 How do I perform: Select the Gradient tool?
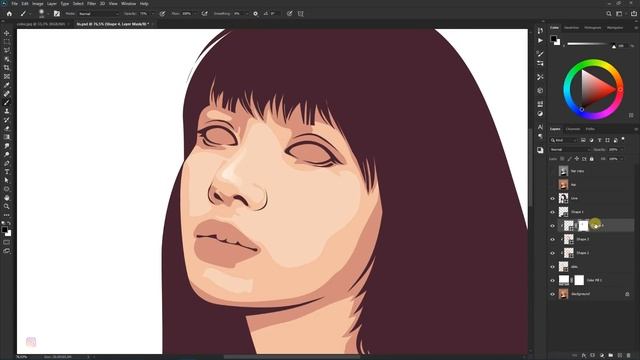click(7, 137)
